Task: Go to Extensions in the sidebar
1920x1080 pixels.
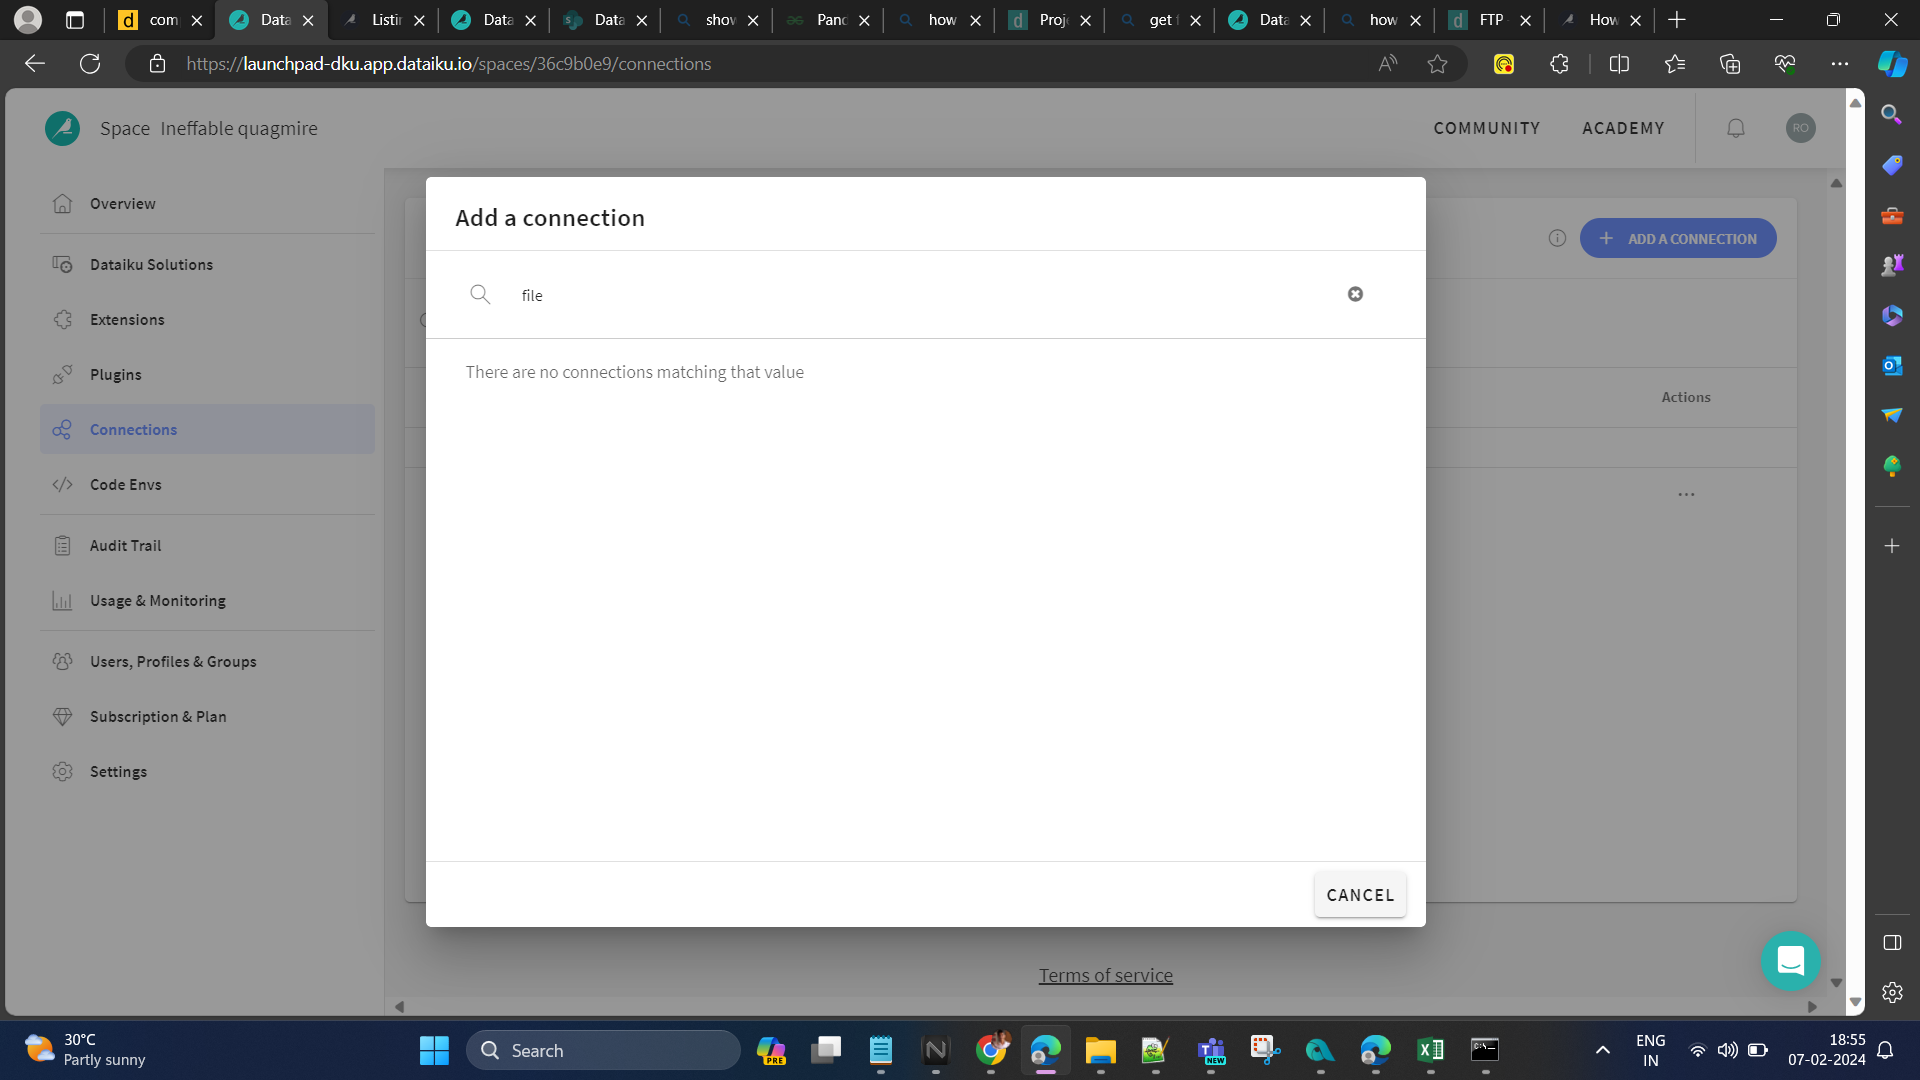Action: click(x=207, y=320)
